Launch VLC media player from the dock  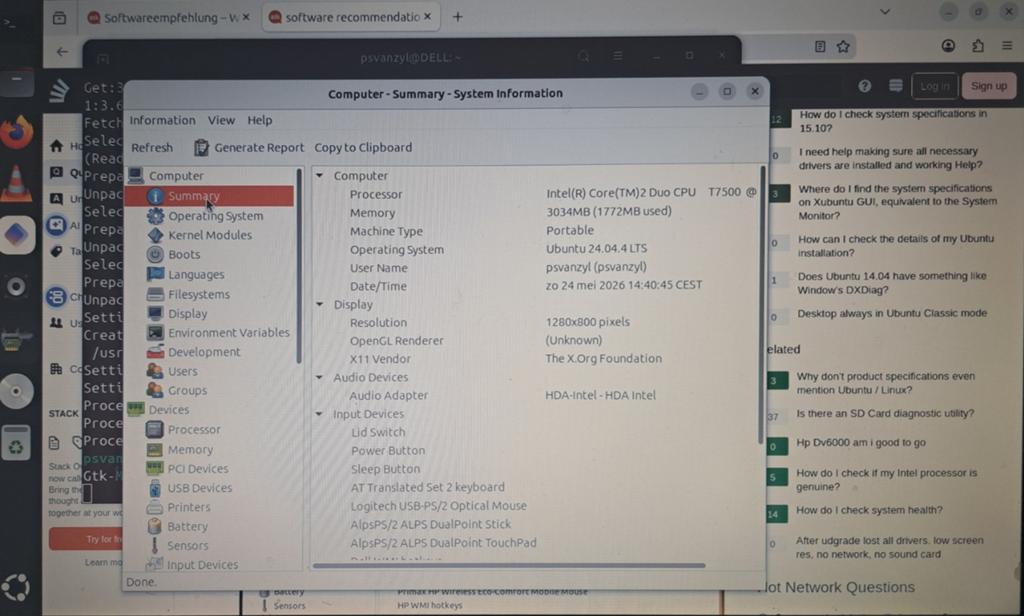click(16, 183)
